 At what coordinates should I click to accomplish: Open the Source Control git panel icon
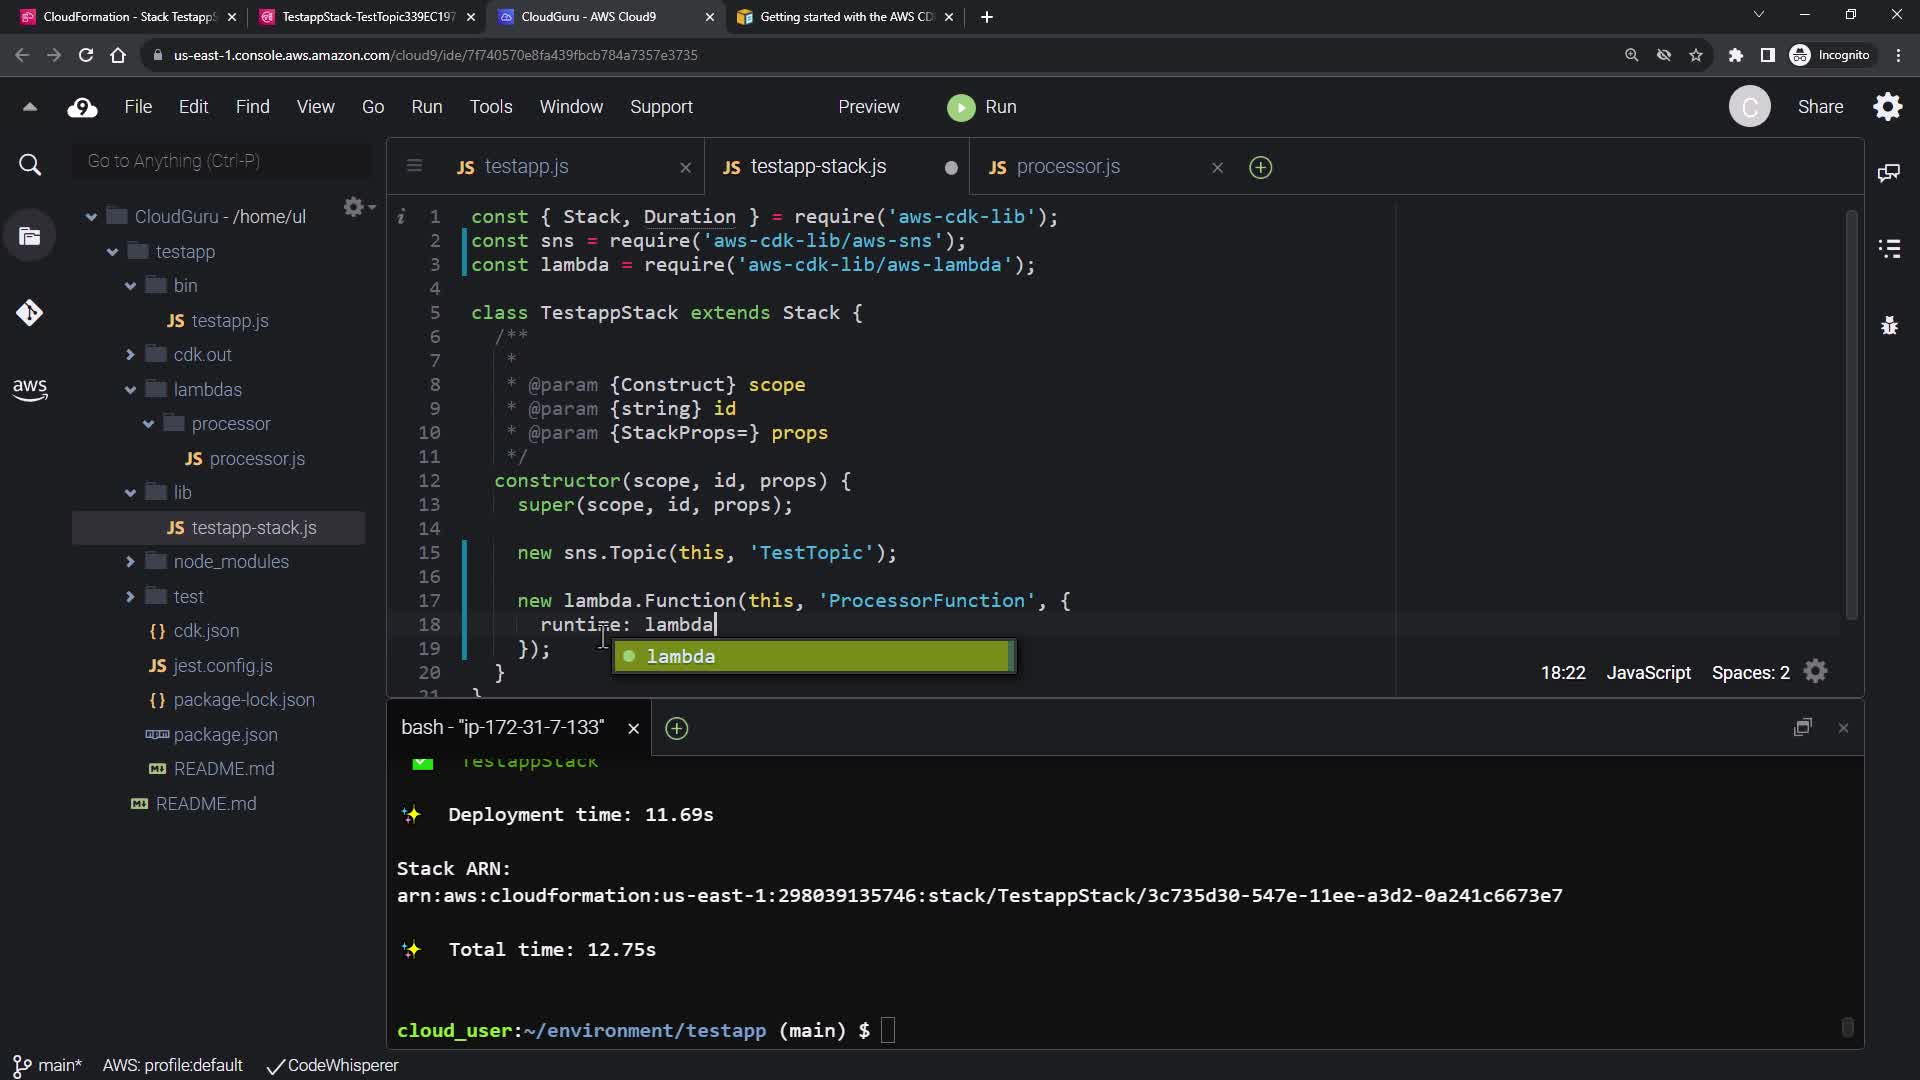pyautogui.click(x=29, y=313)
